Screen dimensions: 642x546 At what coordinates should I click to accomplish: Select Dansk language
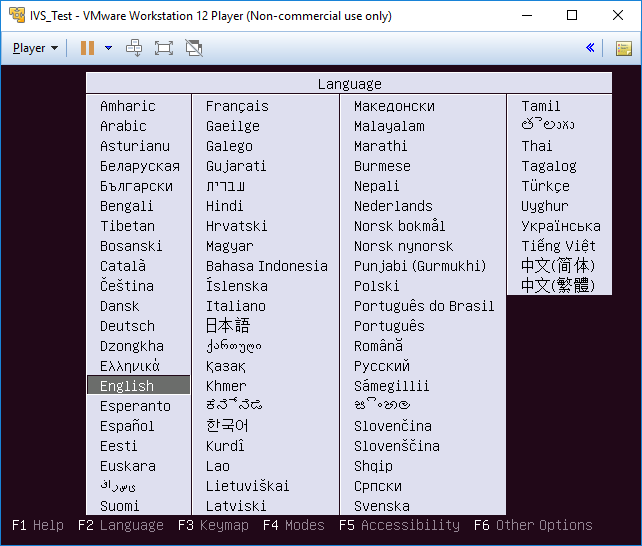pos(120,306)
